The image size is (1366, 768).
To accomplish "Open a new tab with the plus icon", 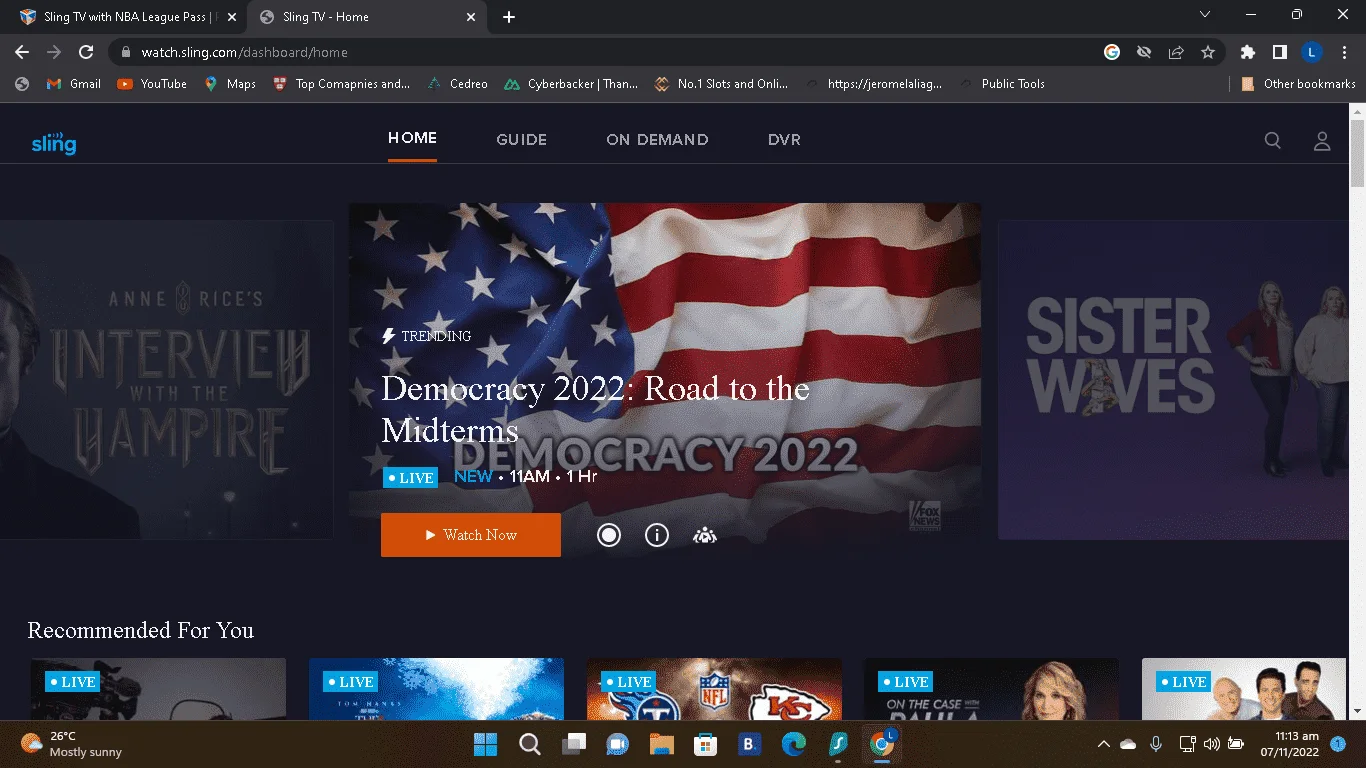I will point(509,17).
